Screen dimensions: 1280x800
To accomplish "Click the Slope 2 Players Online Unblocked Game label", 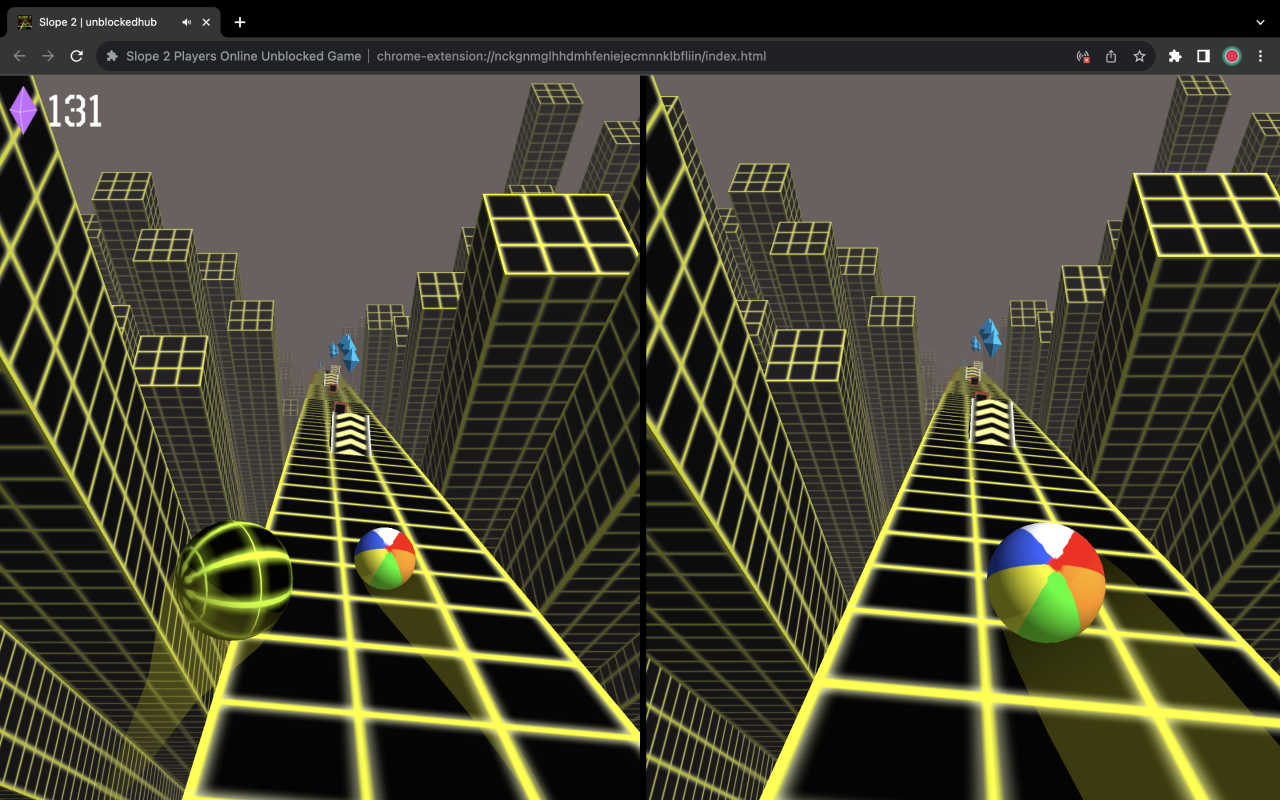I will [x=243, y=56].
